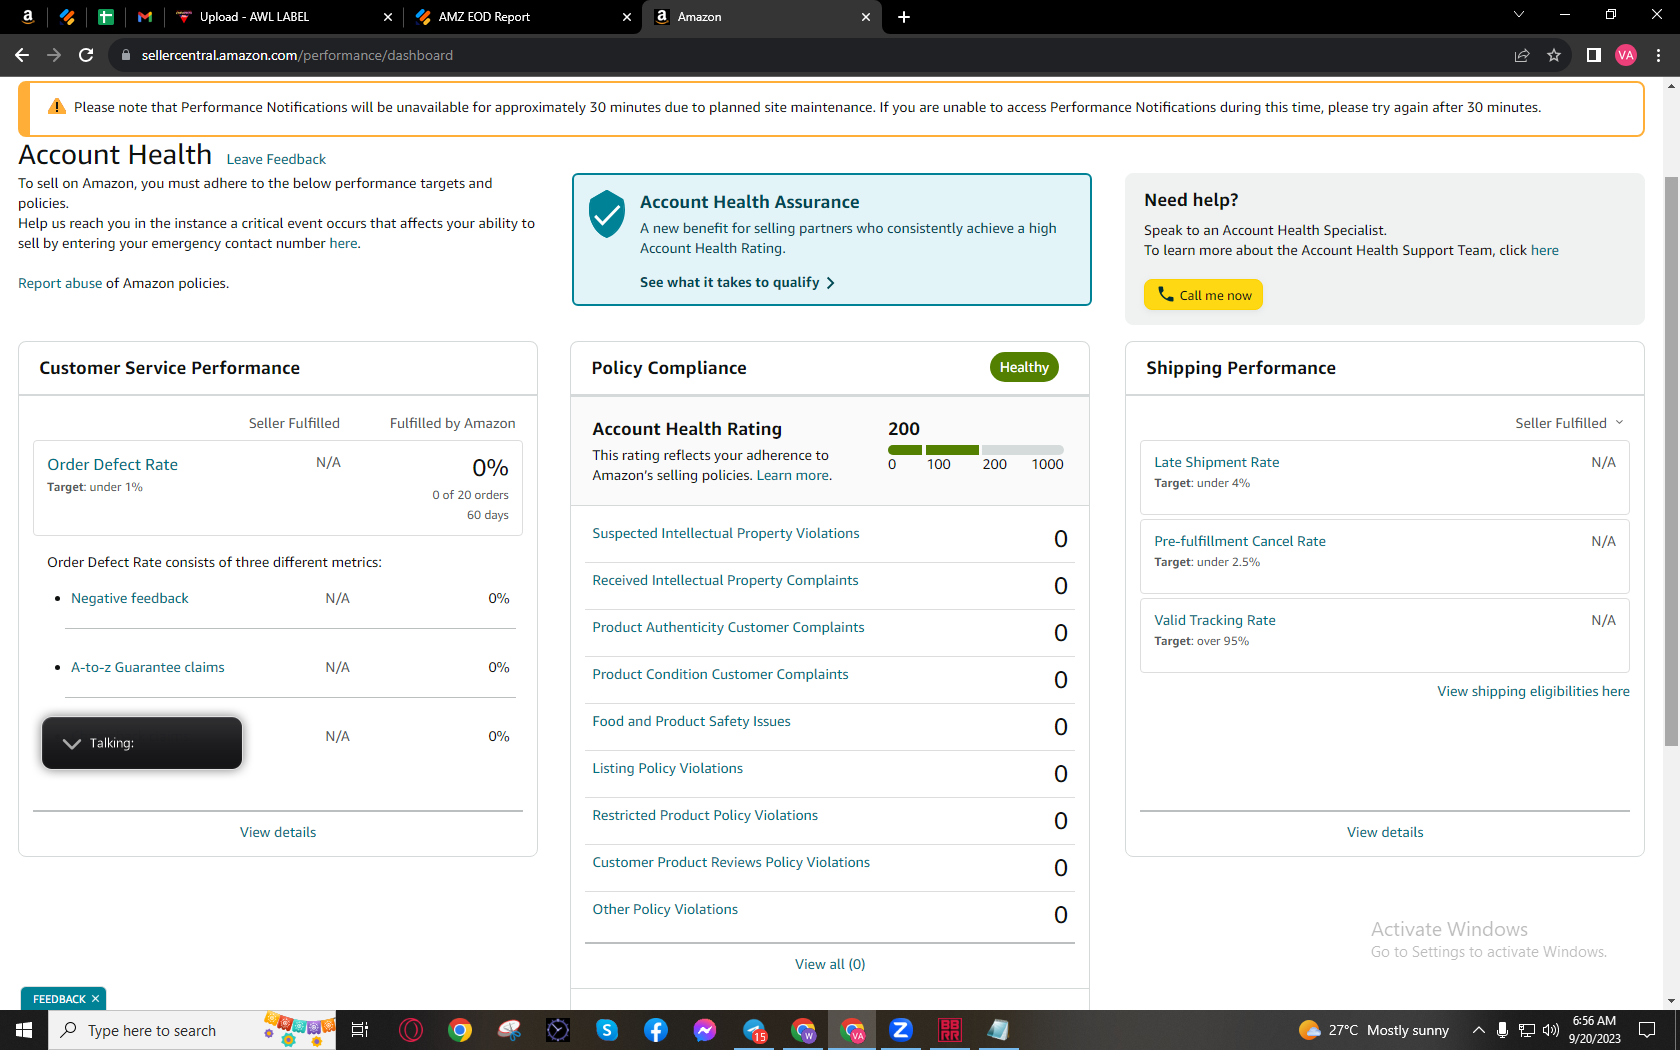Screen dimensions: 1680x1050
Task: Open the tab search dropdown arrow
Action: [x=1519, y=15]
